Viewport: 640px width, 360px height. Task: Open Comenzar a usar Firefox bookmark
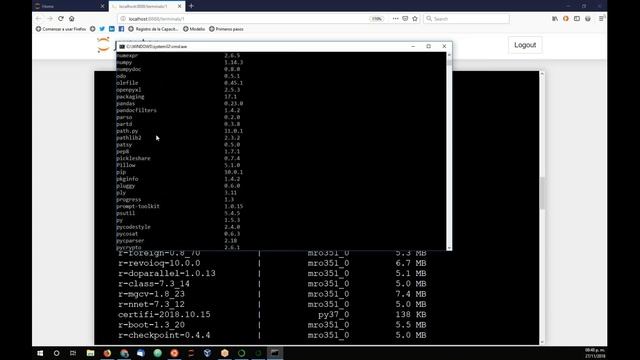[x=61, y=29]
